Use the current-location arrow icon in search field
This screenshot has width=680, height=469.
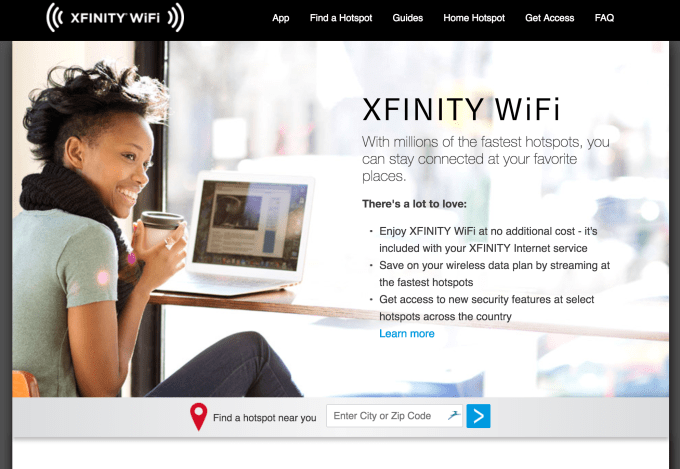coord(454,416)
